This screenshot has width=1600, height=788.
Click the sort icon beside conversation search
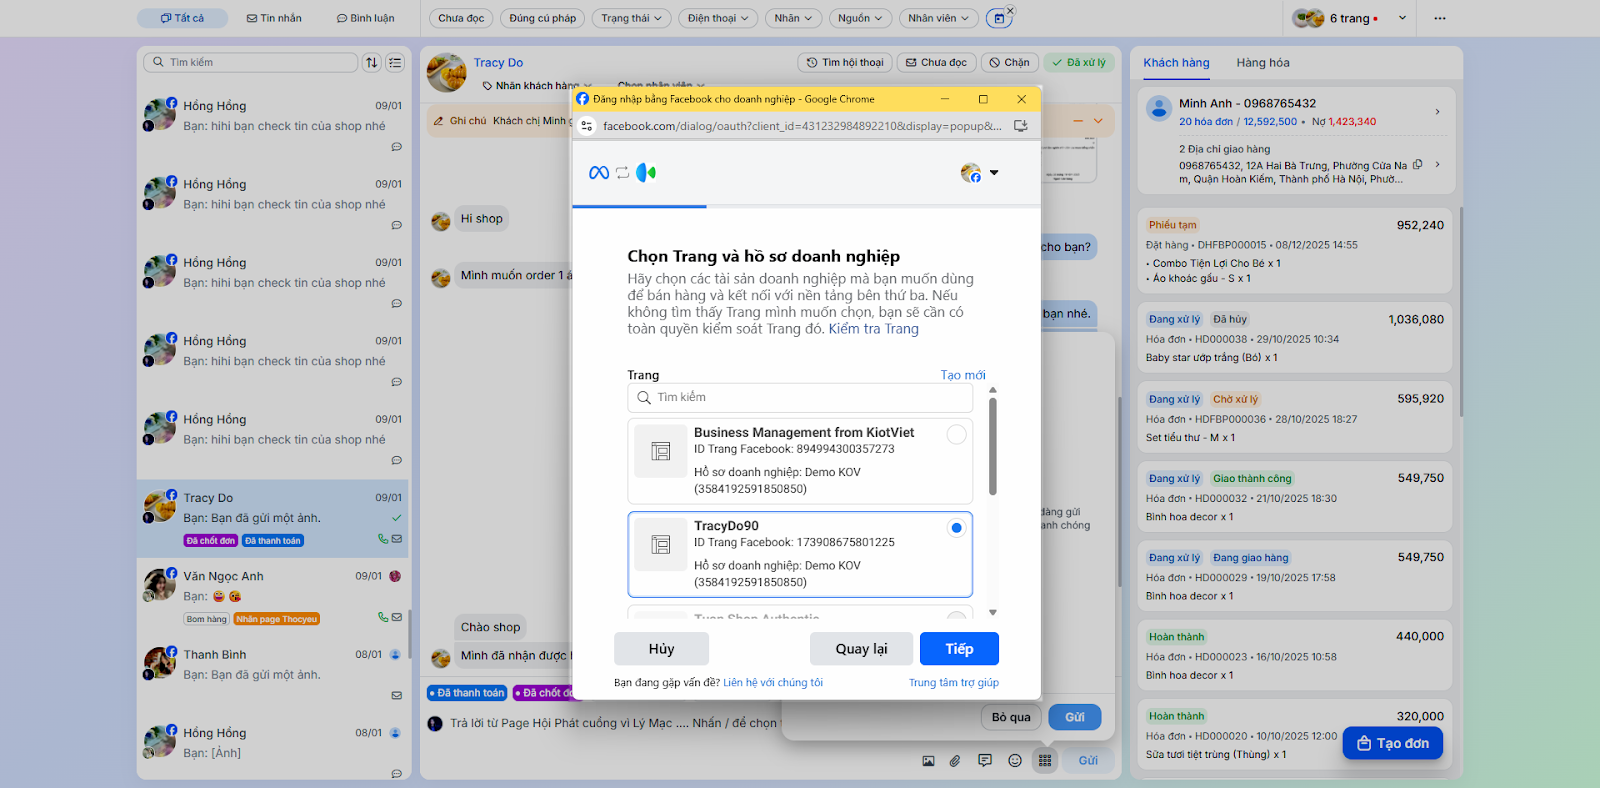coord(372,62)
